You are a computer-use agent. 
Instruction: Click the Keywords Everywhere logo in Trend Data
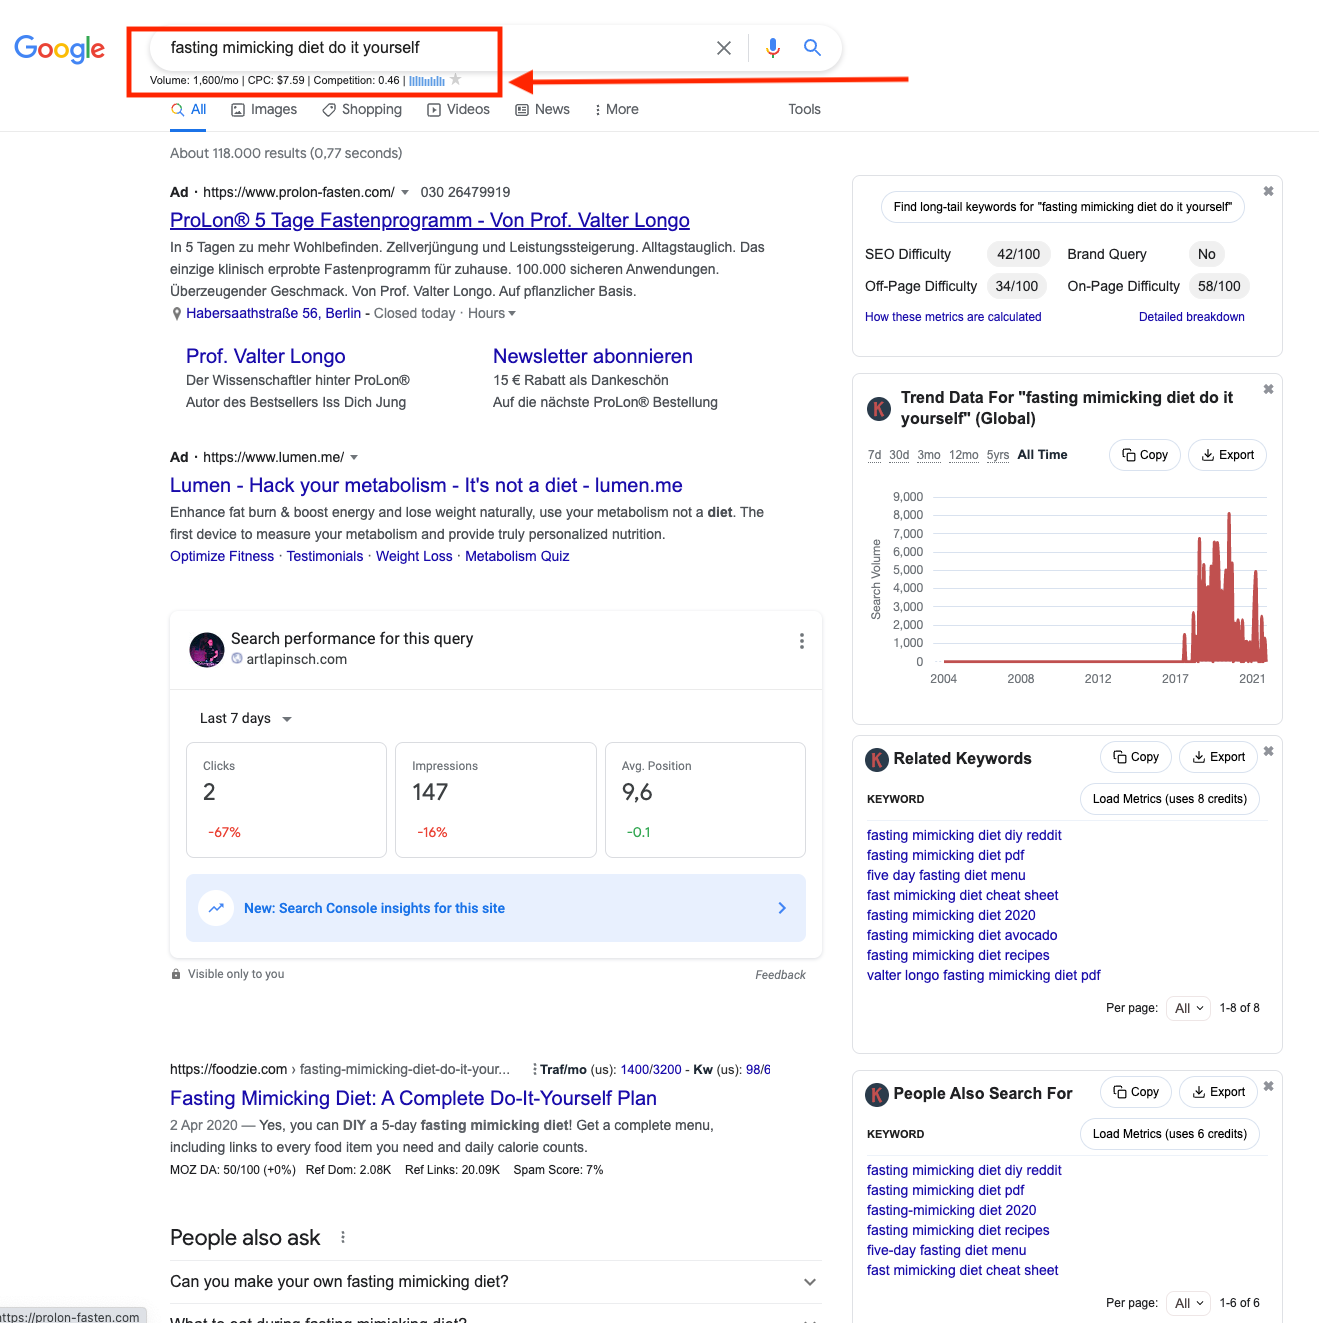coord(878,408)
